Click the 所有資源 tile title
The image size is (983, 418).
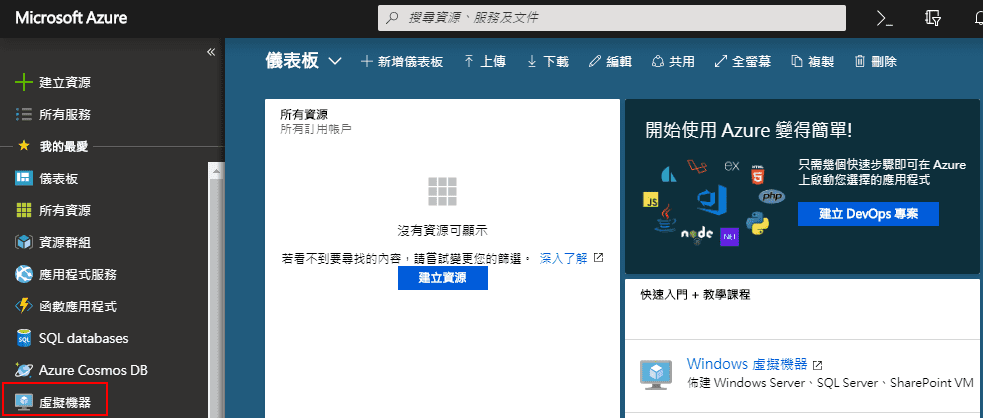[304, 115]
